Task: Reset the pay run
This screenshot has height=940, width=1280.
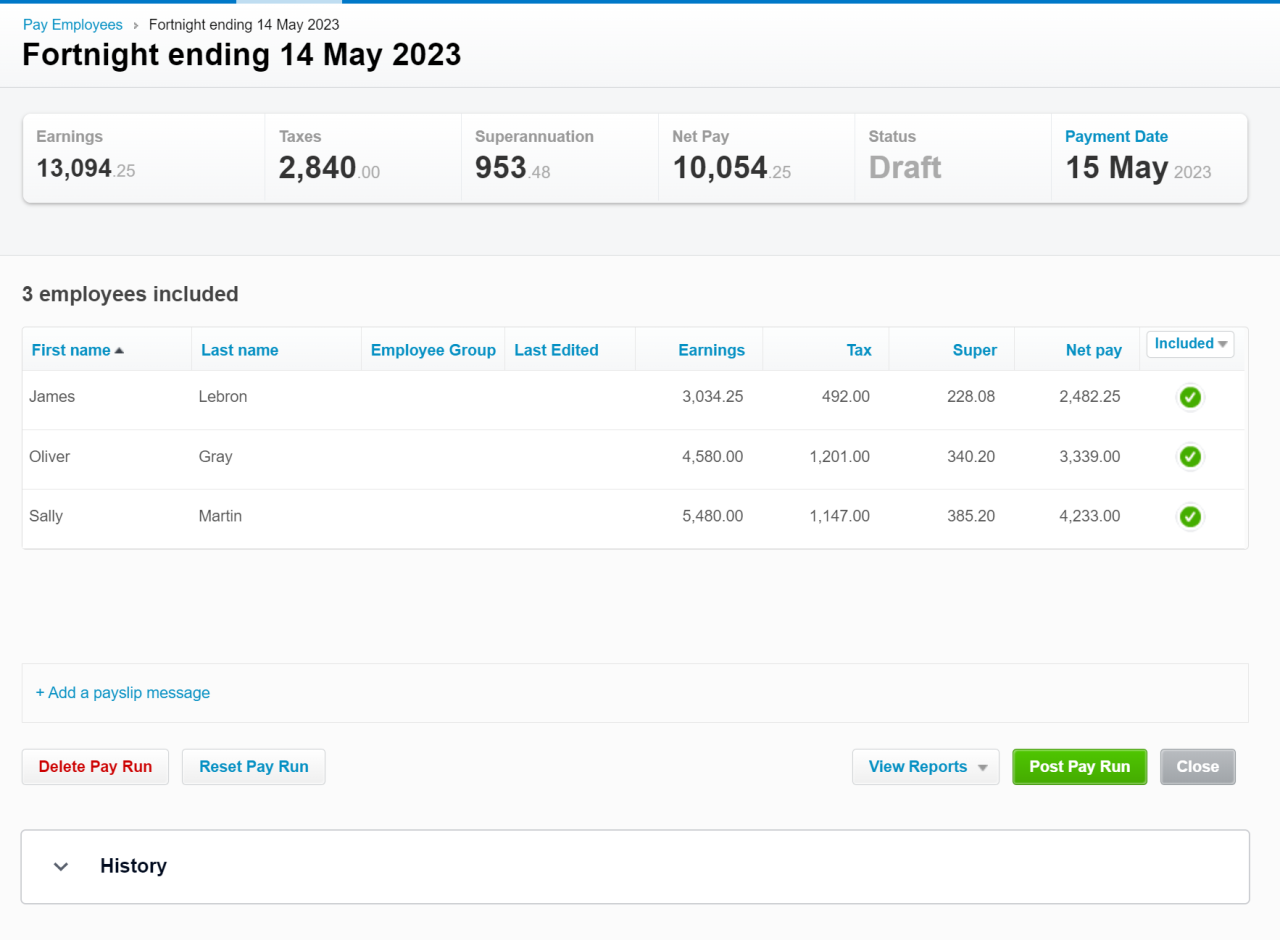Action: click(253, 766)
